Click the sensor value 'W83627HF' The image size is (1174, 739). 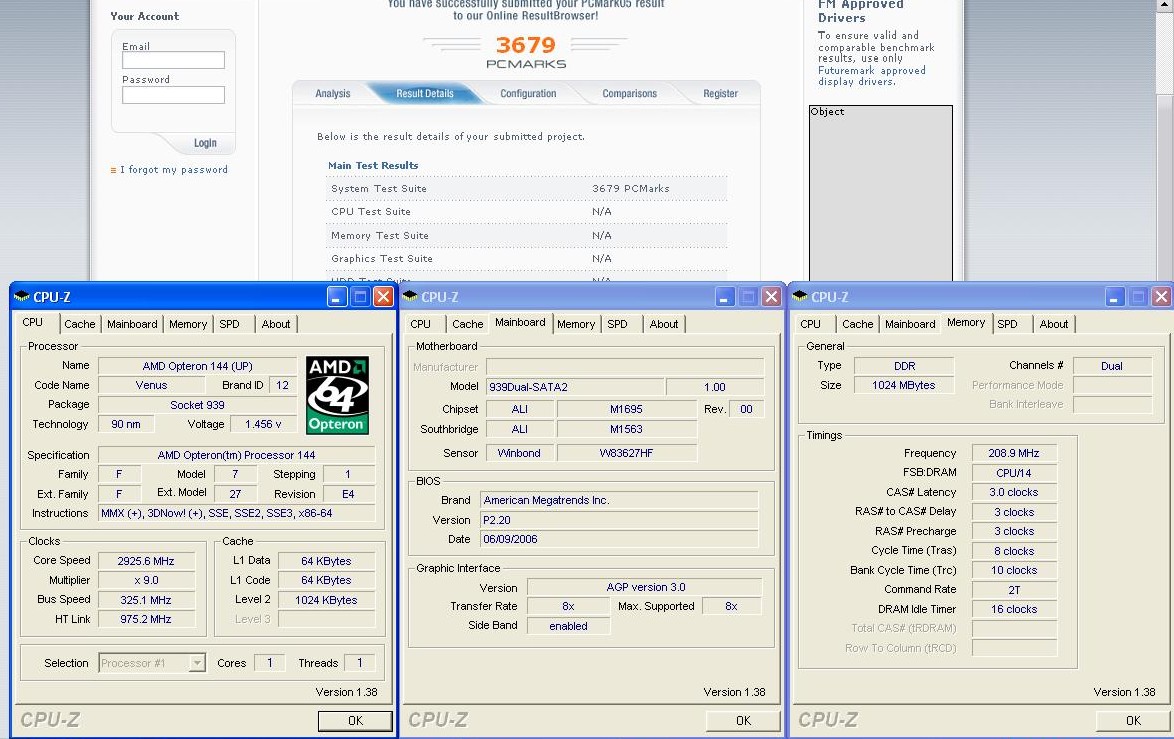[627, 453]
